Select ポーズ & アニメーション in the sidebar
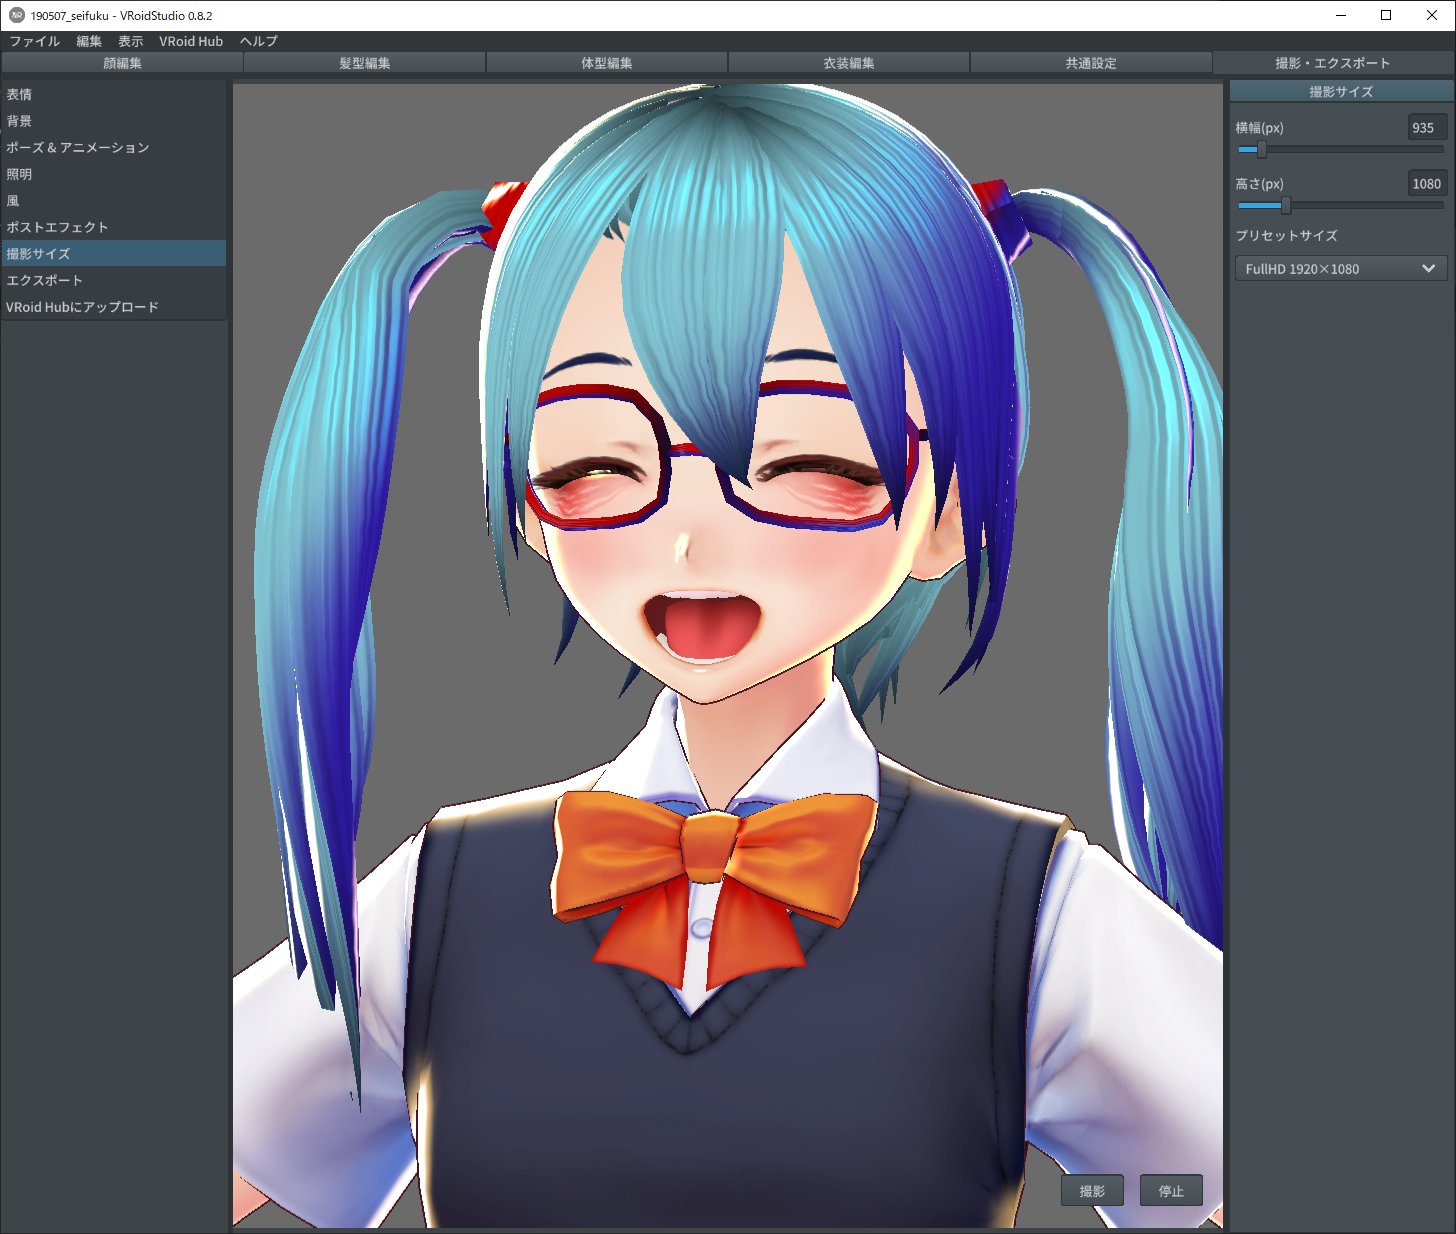 (80, 147)
